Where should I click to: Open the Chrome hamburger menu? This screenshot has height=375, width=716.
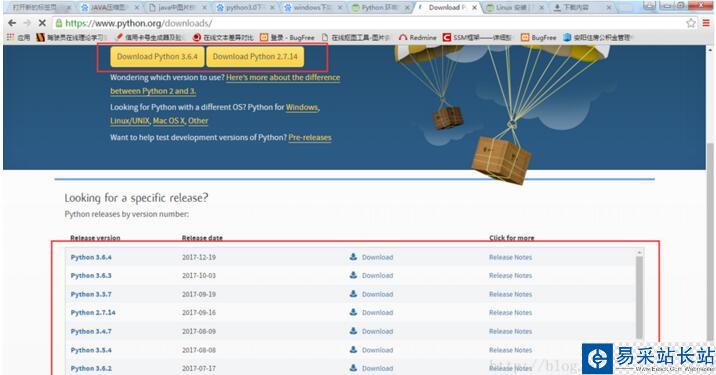[706, 23]
